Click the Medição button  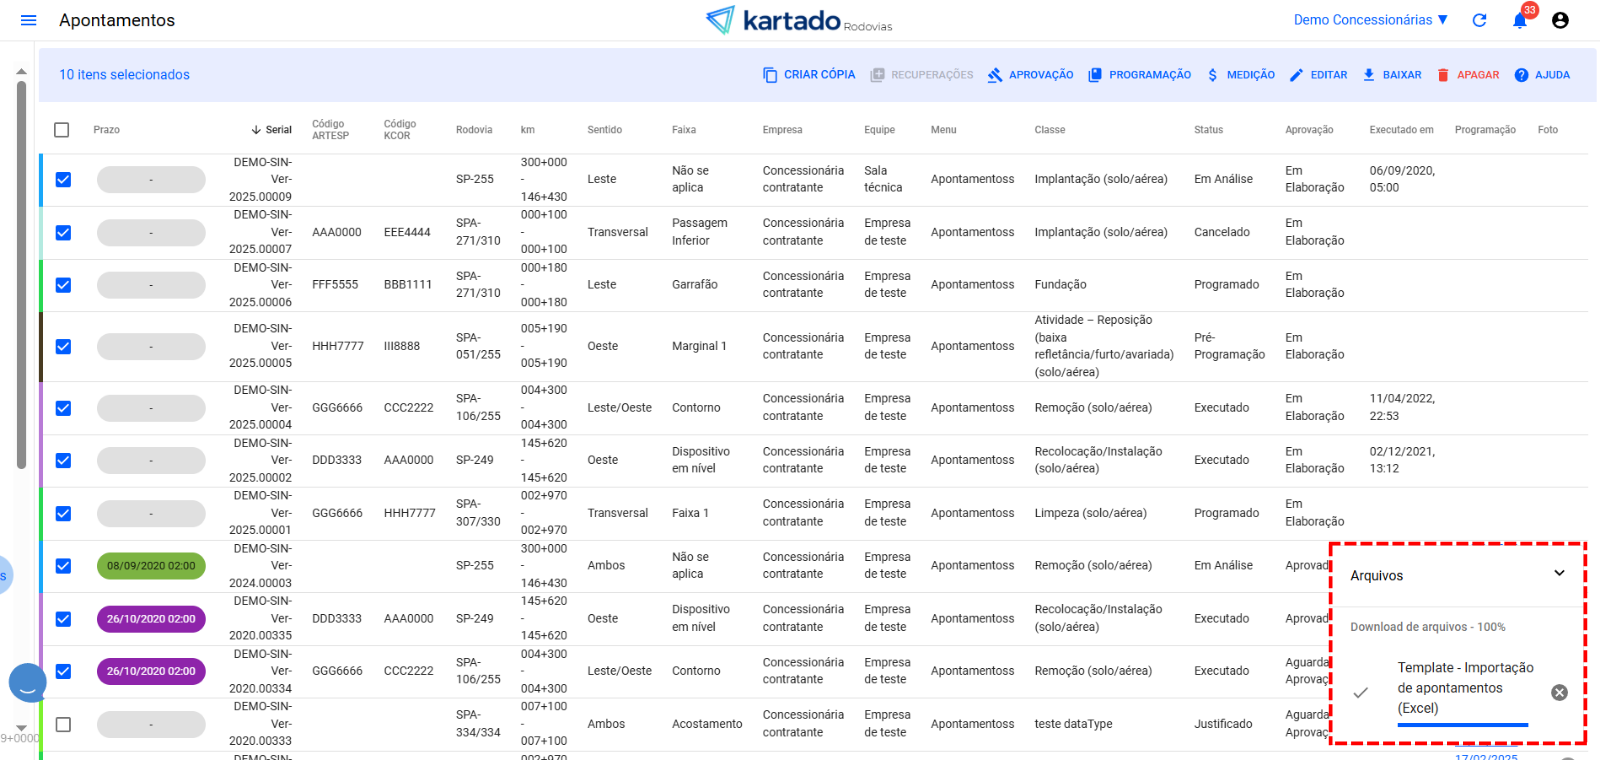click(x=1240, y=75)
